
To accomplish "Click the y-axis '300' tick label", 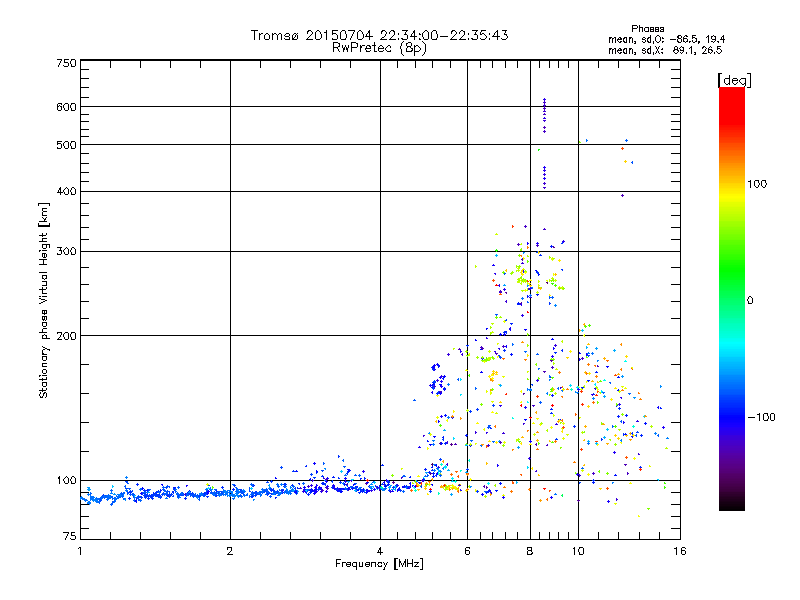I will (66, 251).
